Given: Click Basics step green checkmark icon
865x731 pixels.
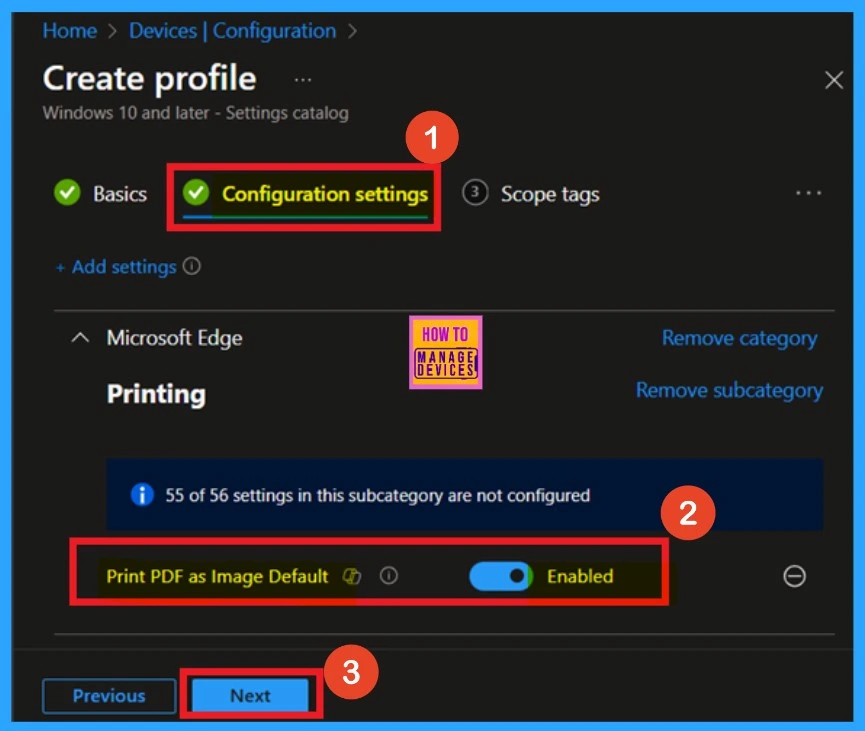Looking at the screenshot, I should [67, 193].
